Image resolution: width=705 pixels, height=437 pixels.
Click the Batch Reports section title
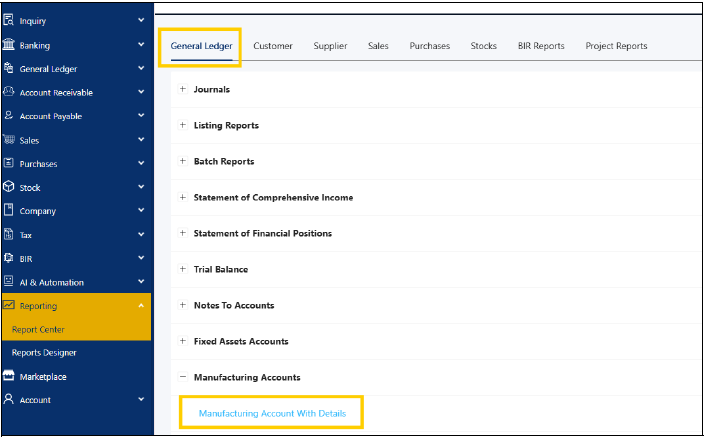tap(224, 161)
